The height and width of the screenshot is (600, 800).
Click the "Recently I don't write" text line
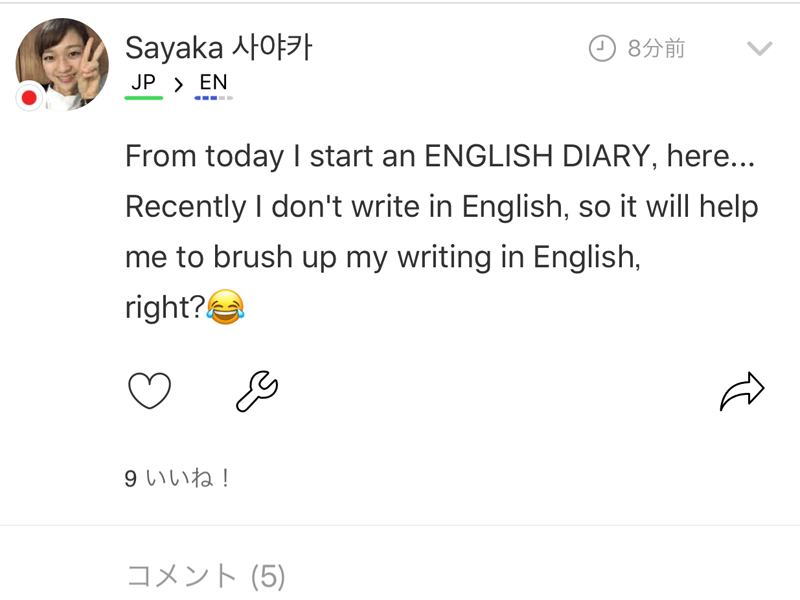(x=441, y=207)
